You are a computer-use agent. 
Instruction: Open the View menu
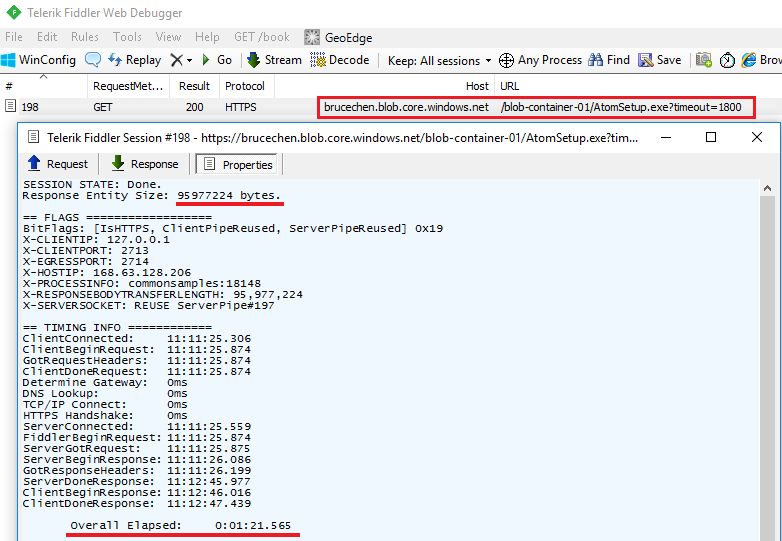(168, 37)
